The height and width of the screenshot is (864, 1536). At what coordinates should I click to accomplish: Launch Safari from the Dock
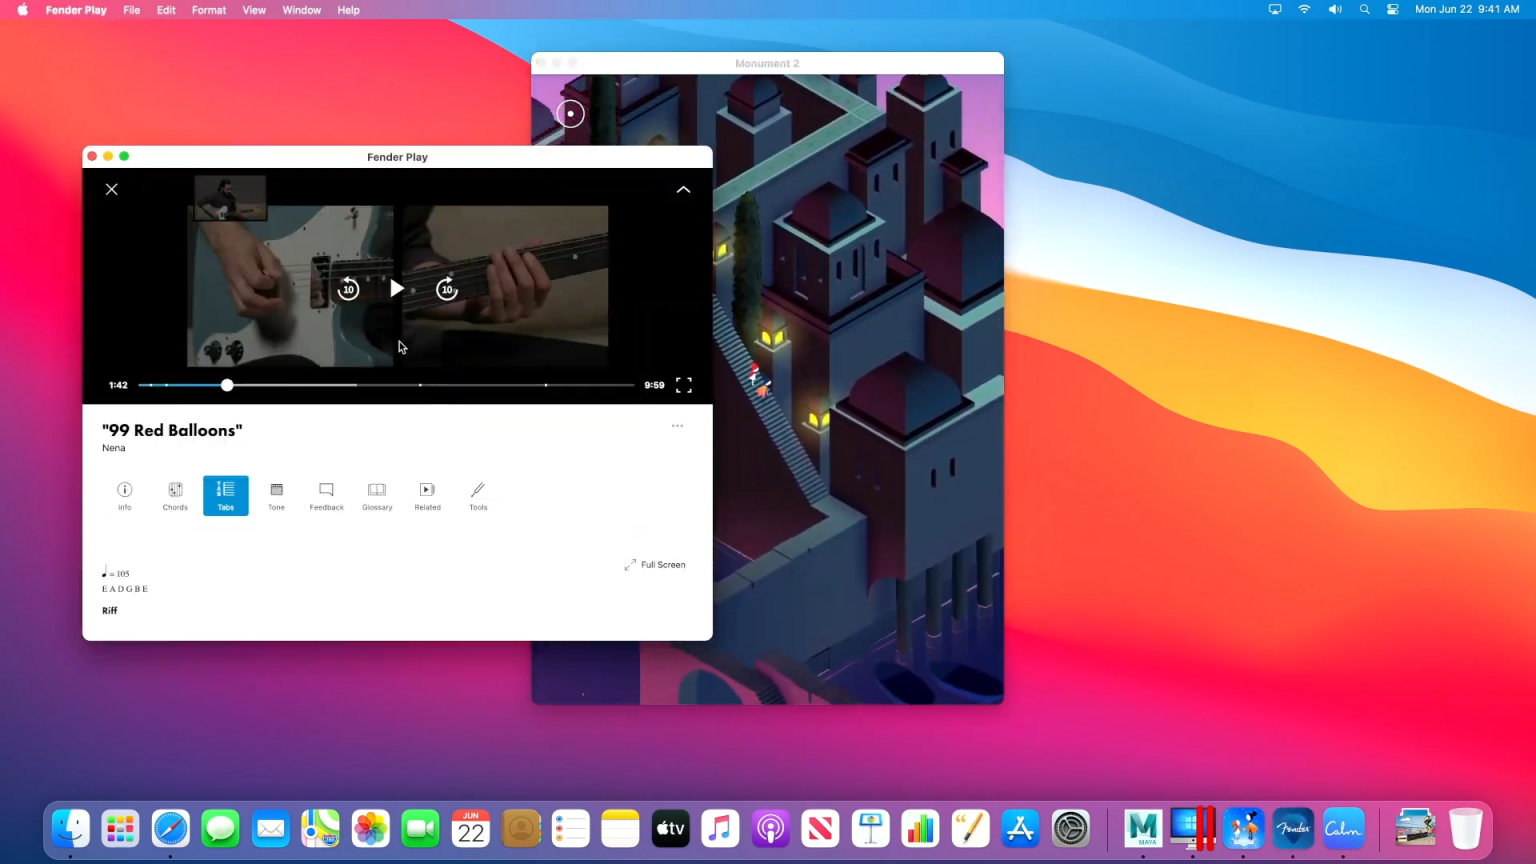[x=171, y=828]
